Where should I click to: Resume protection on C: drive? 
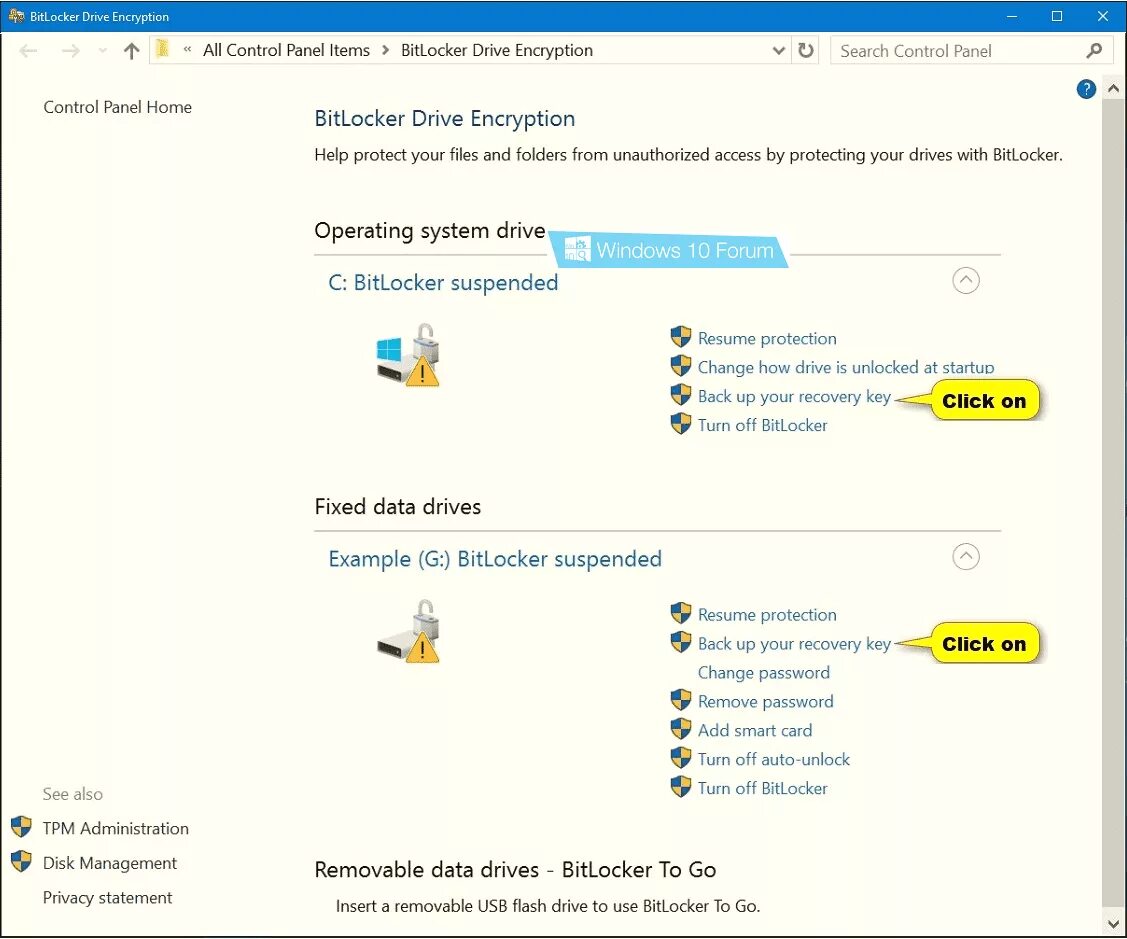tap(767, 339)
